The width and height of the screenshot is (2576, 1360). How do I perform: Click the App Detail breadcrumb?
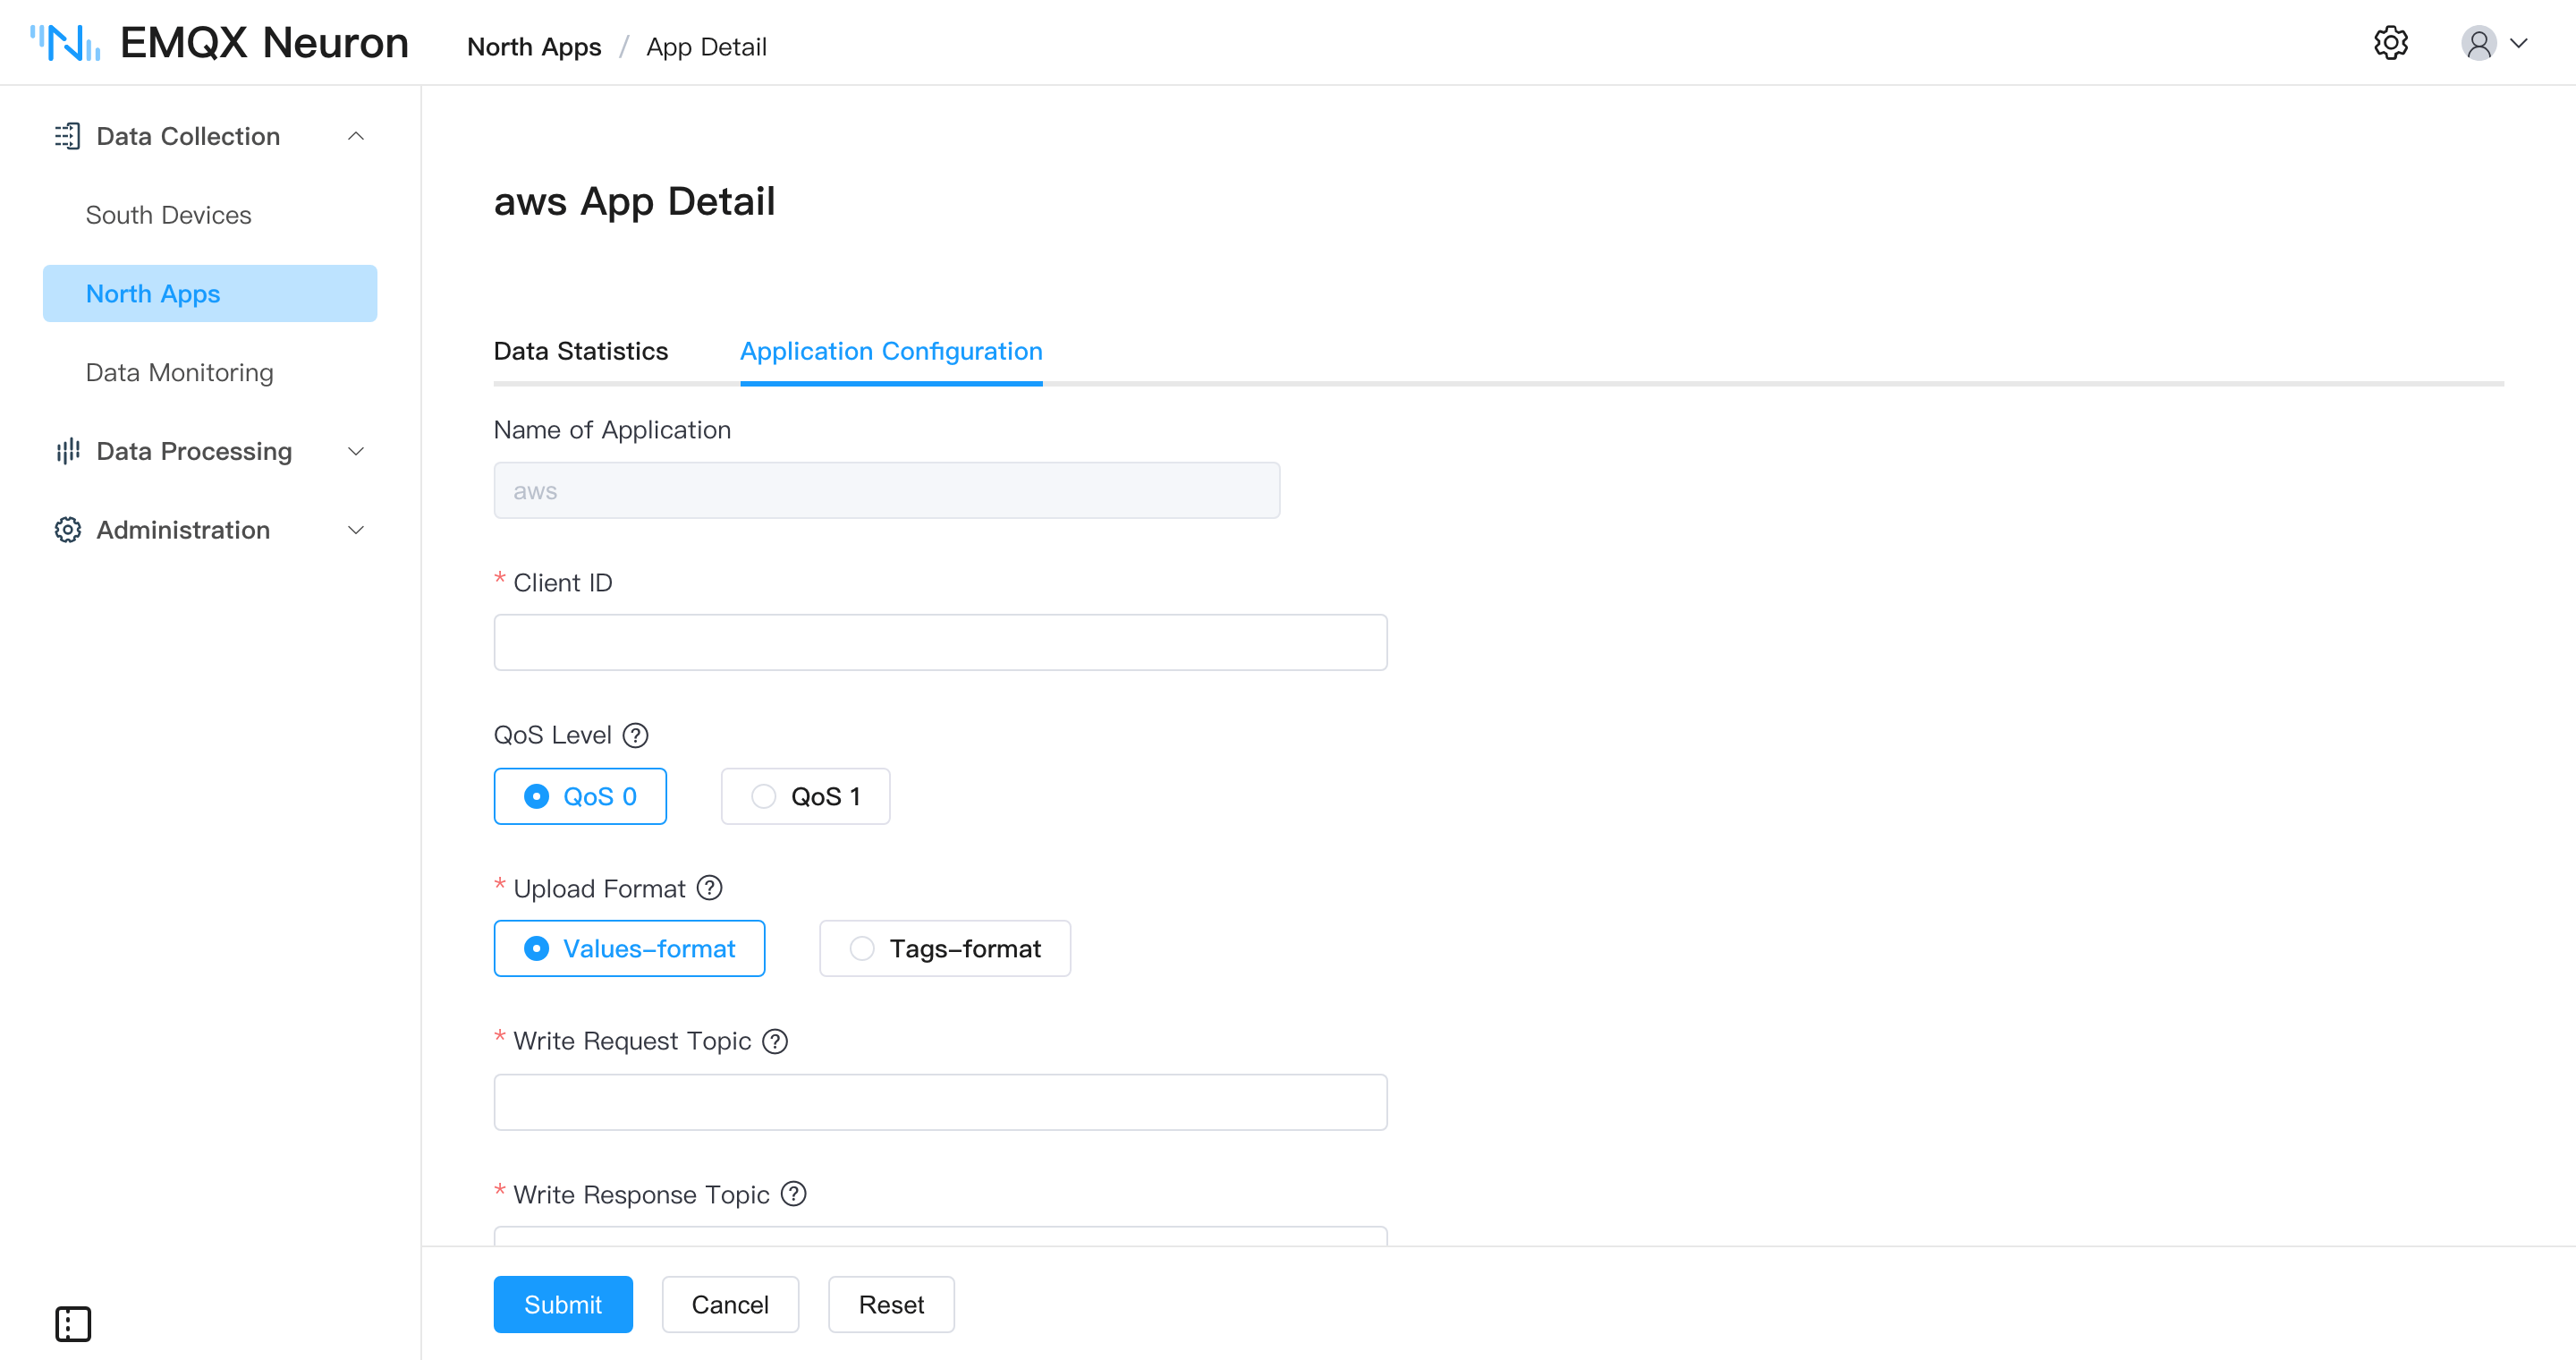click(x=706, y=47)
